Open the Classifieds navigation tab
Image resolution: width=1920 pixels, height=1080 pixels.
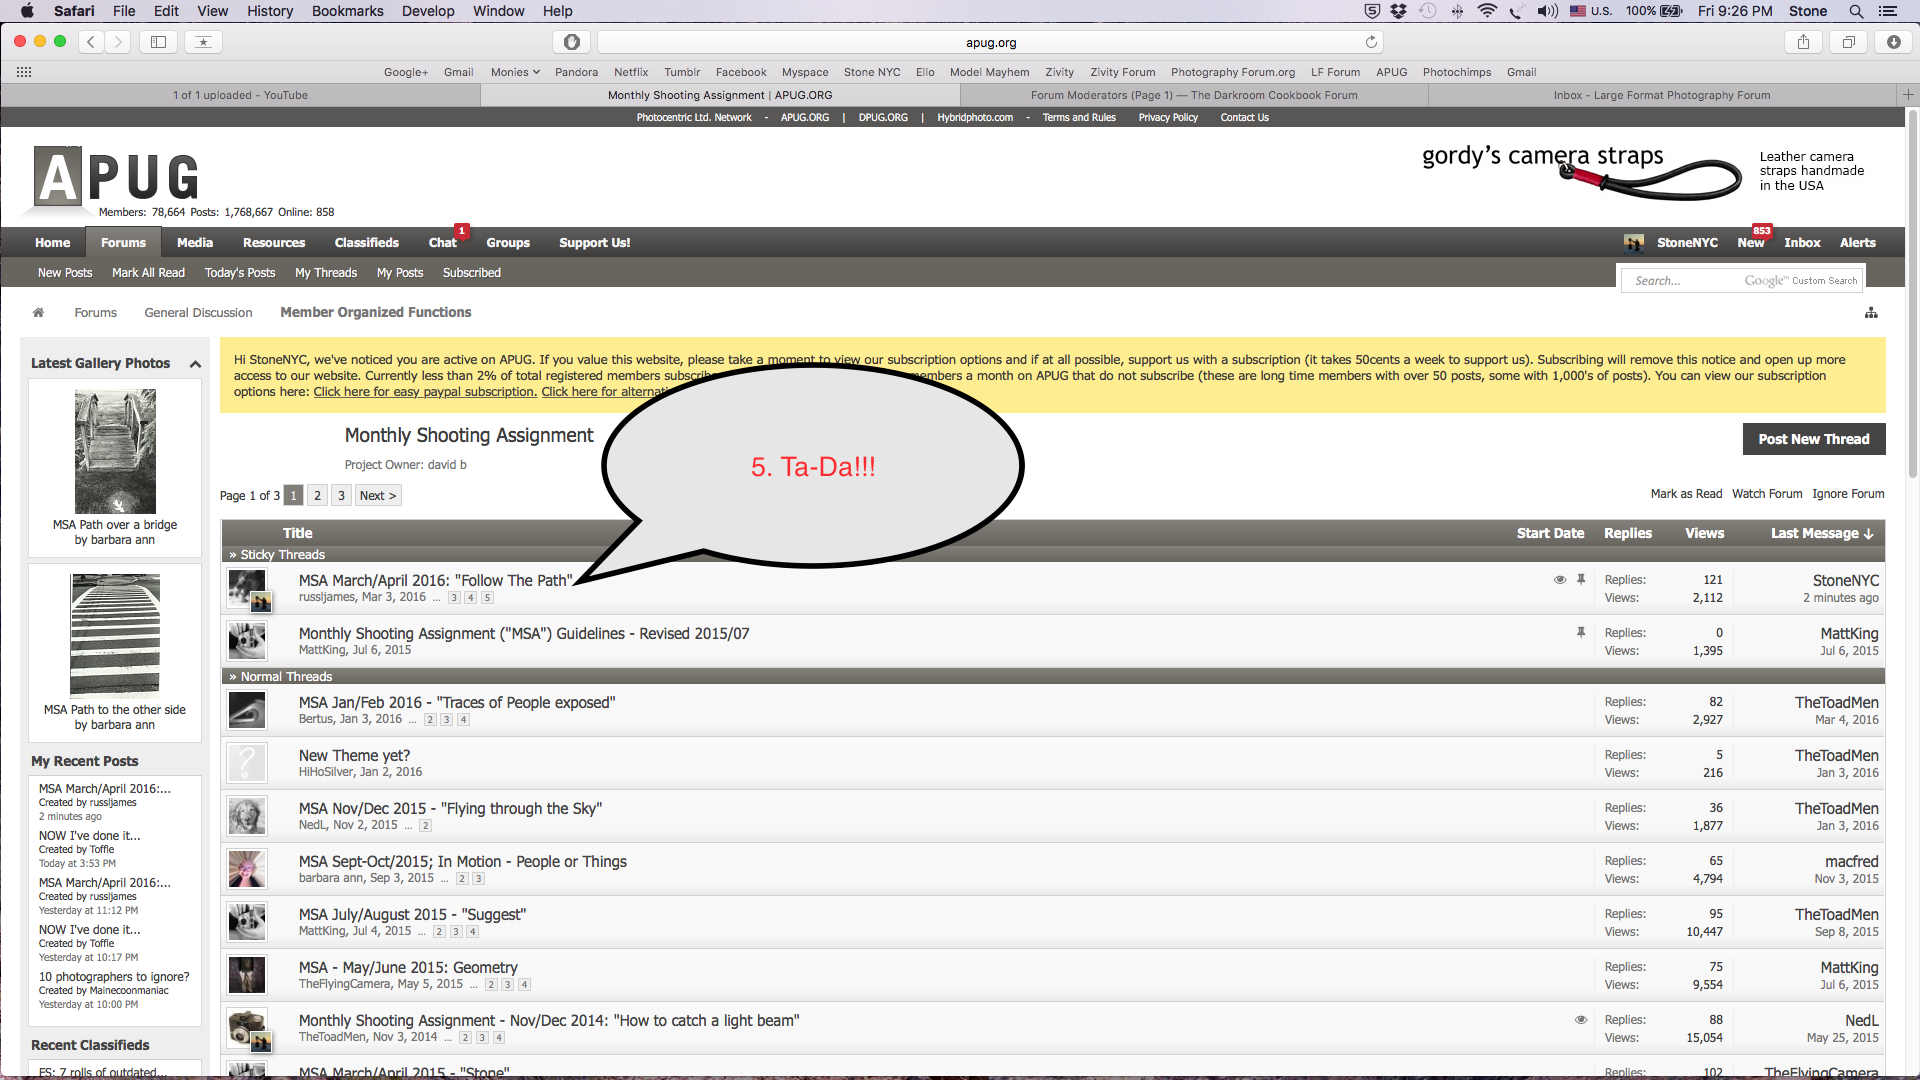point(366,243)
